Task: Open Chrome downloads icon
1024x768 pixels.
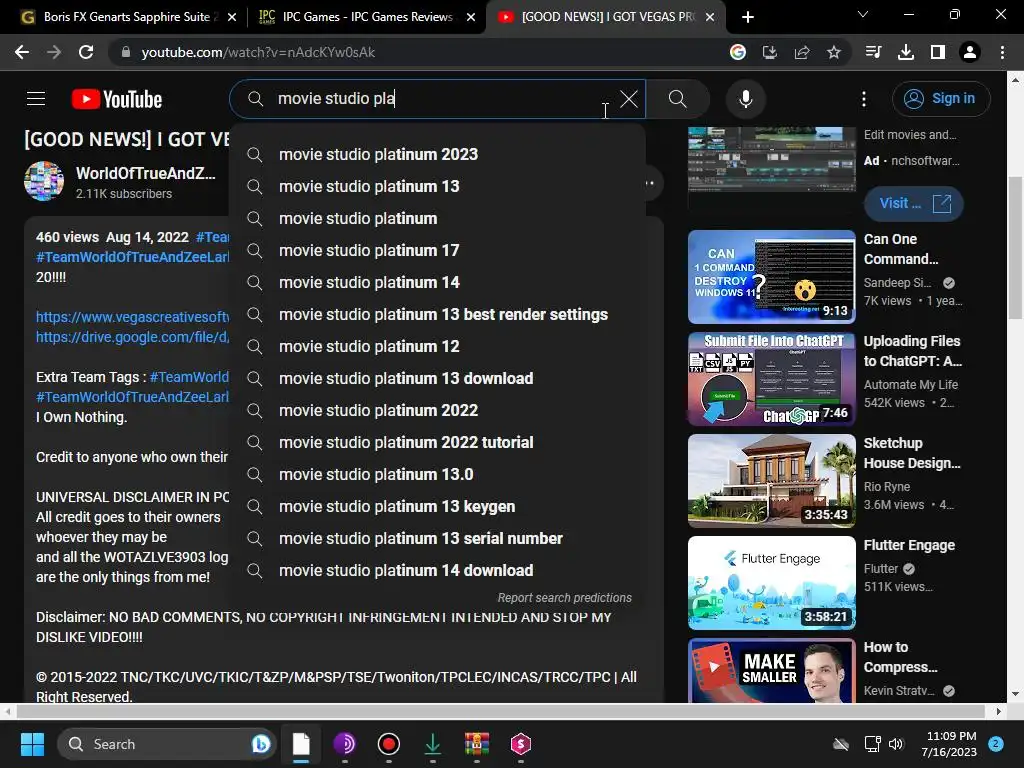Action: (906, 52)
